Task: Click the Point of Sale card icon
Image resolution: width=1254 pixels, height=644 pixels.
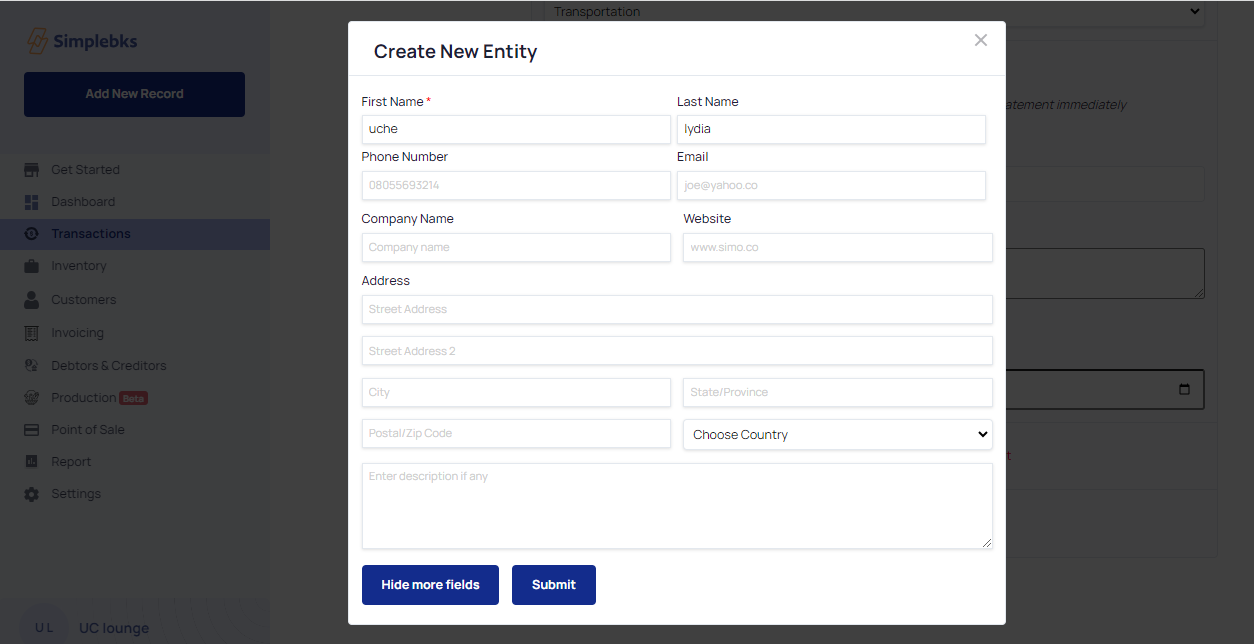Action: tap(32, 430)
